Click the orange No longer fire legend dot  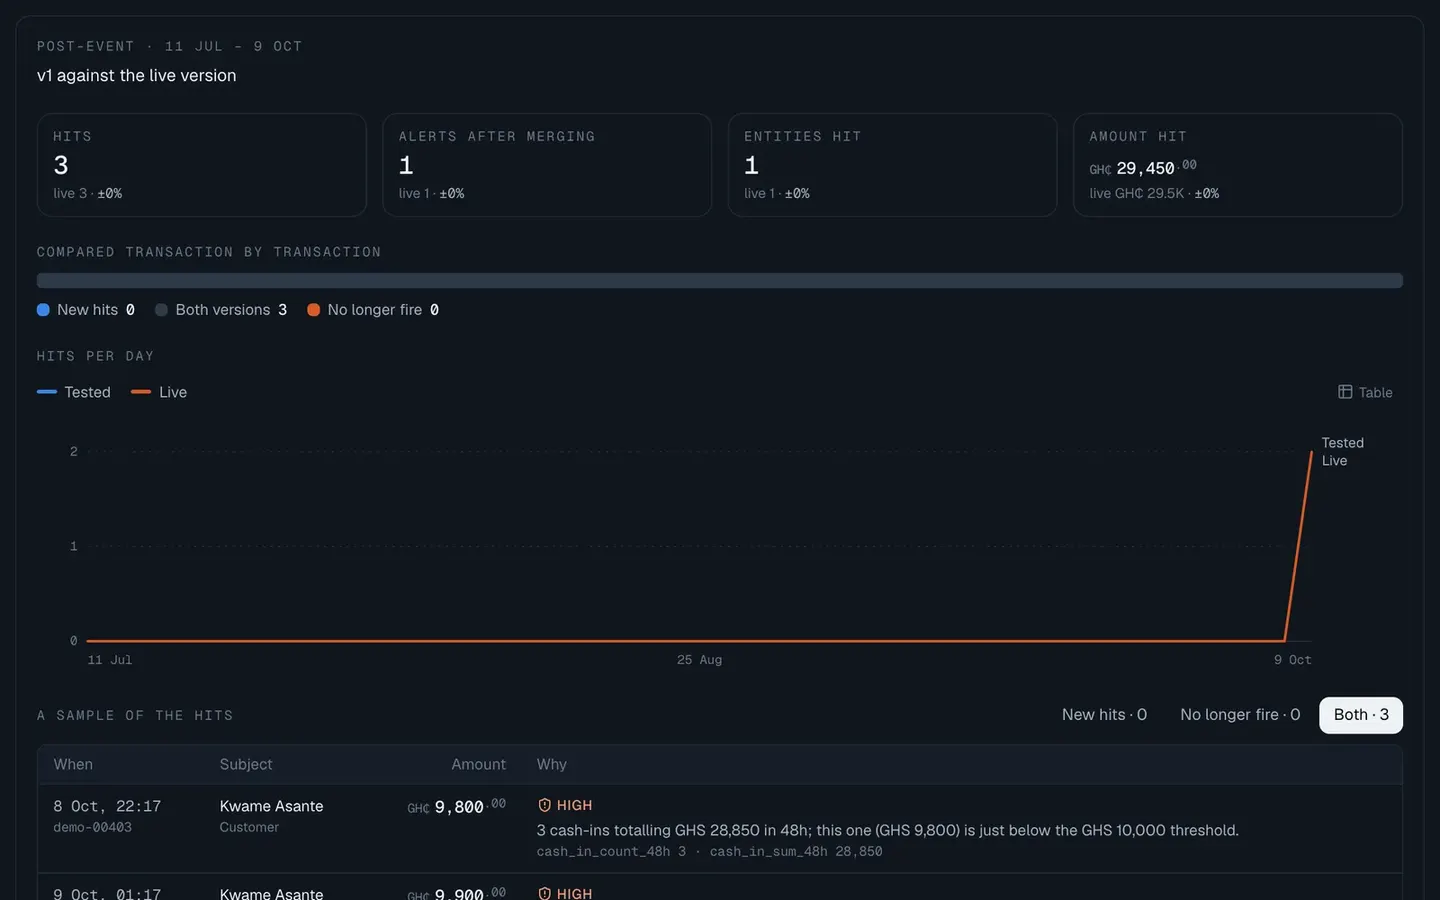pyautogui.click(x=313, y=310)
